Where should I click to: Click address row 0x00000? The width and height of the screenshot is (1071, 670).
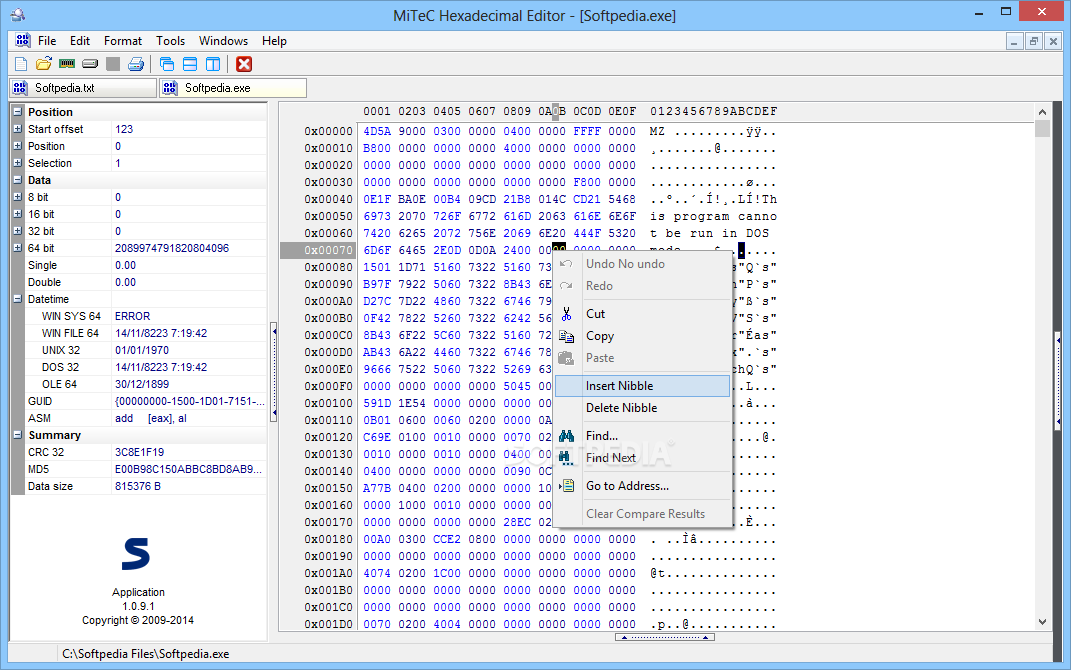tap(329, 131)
